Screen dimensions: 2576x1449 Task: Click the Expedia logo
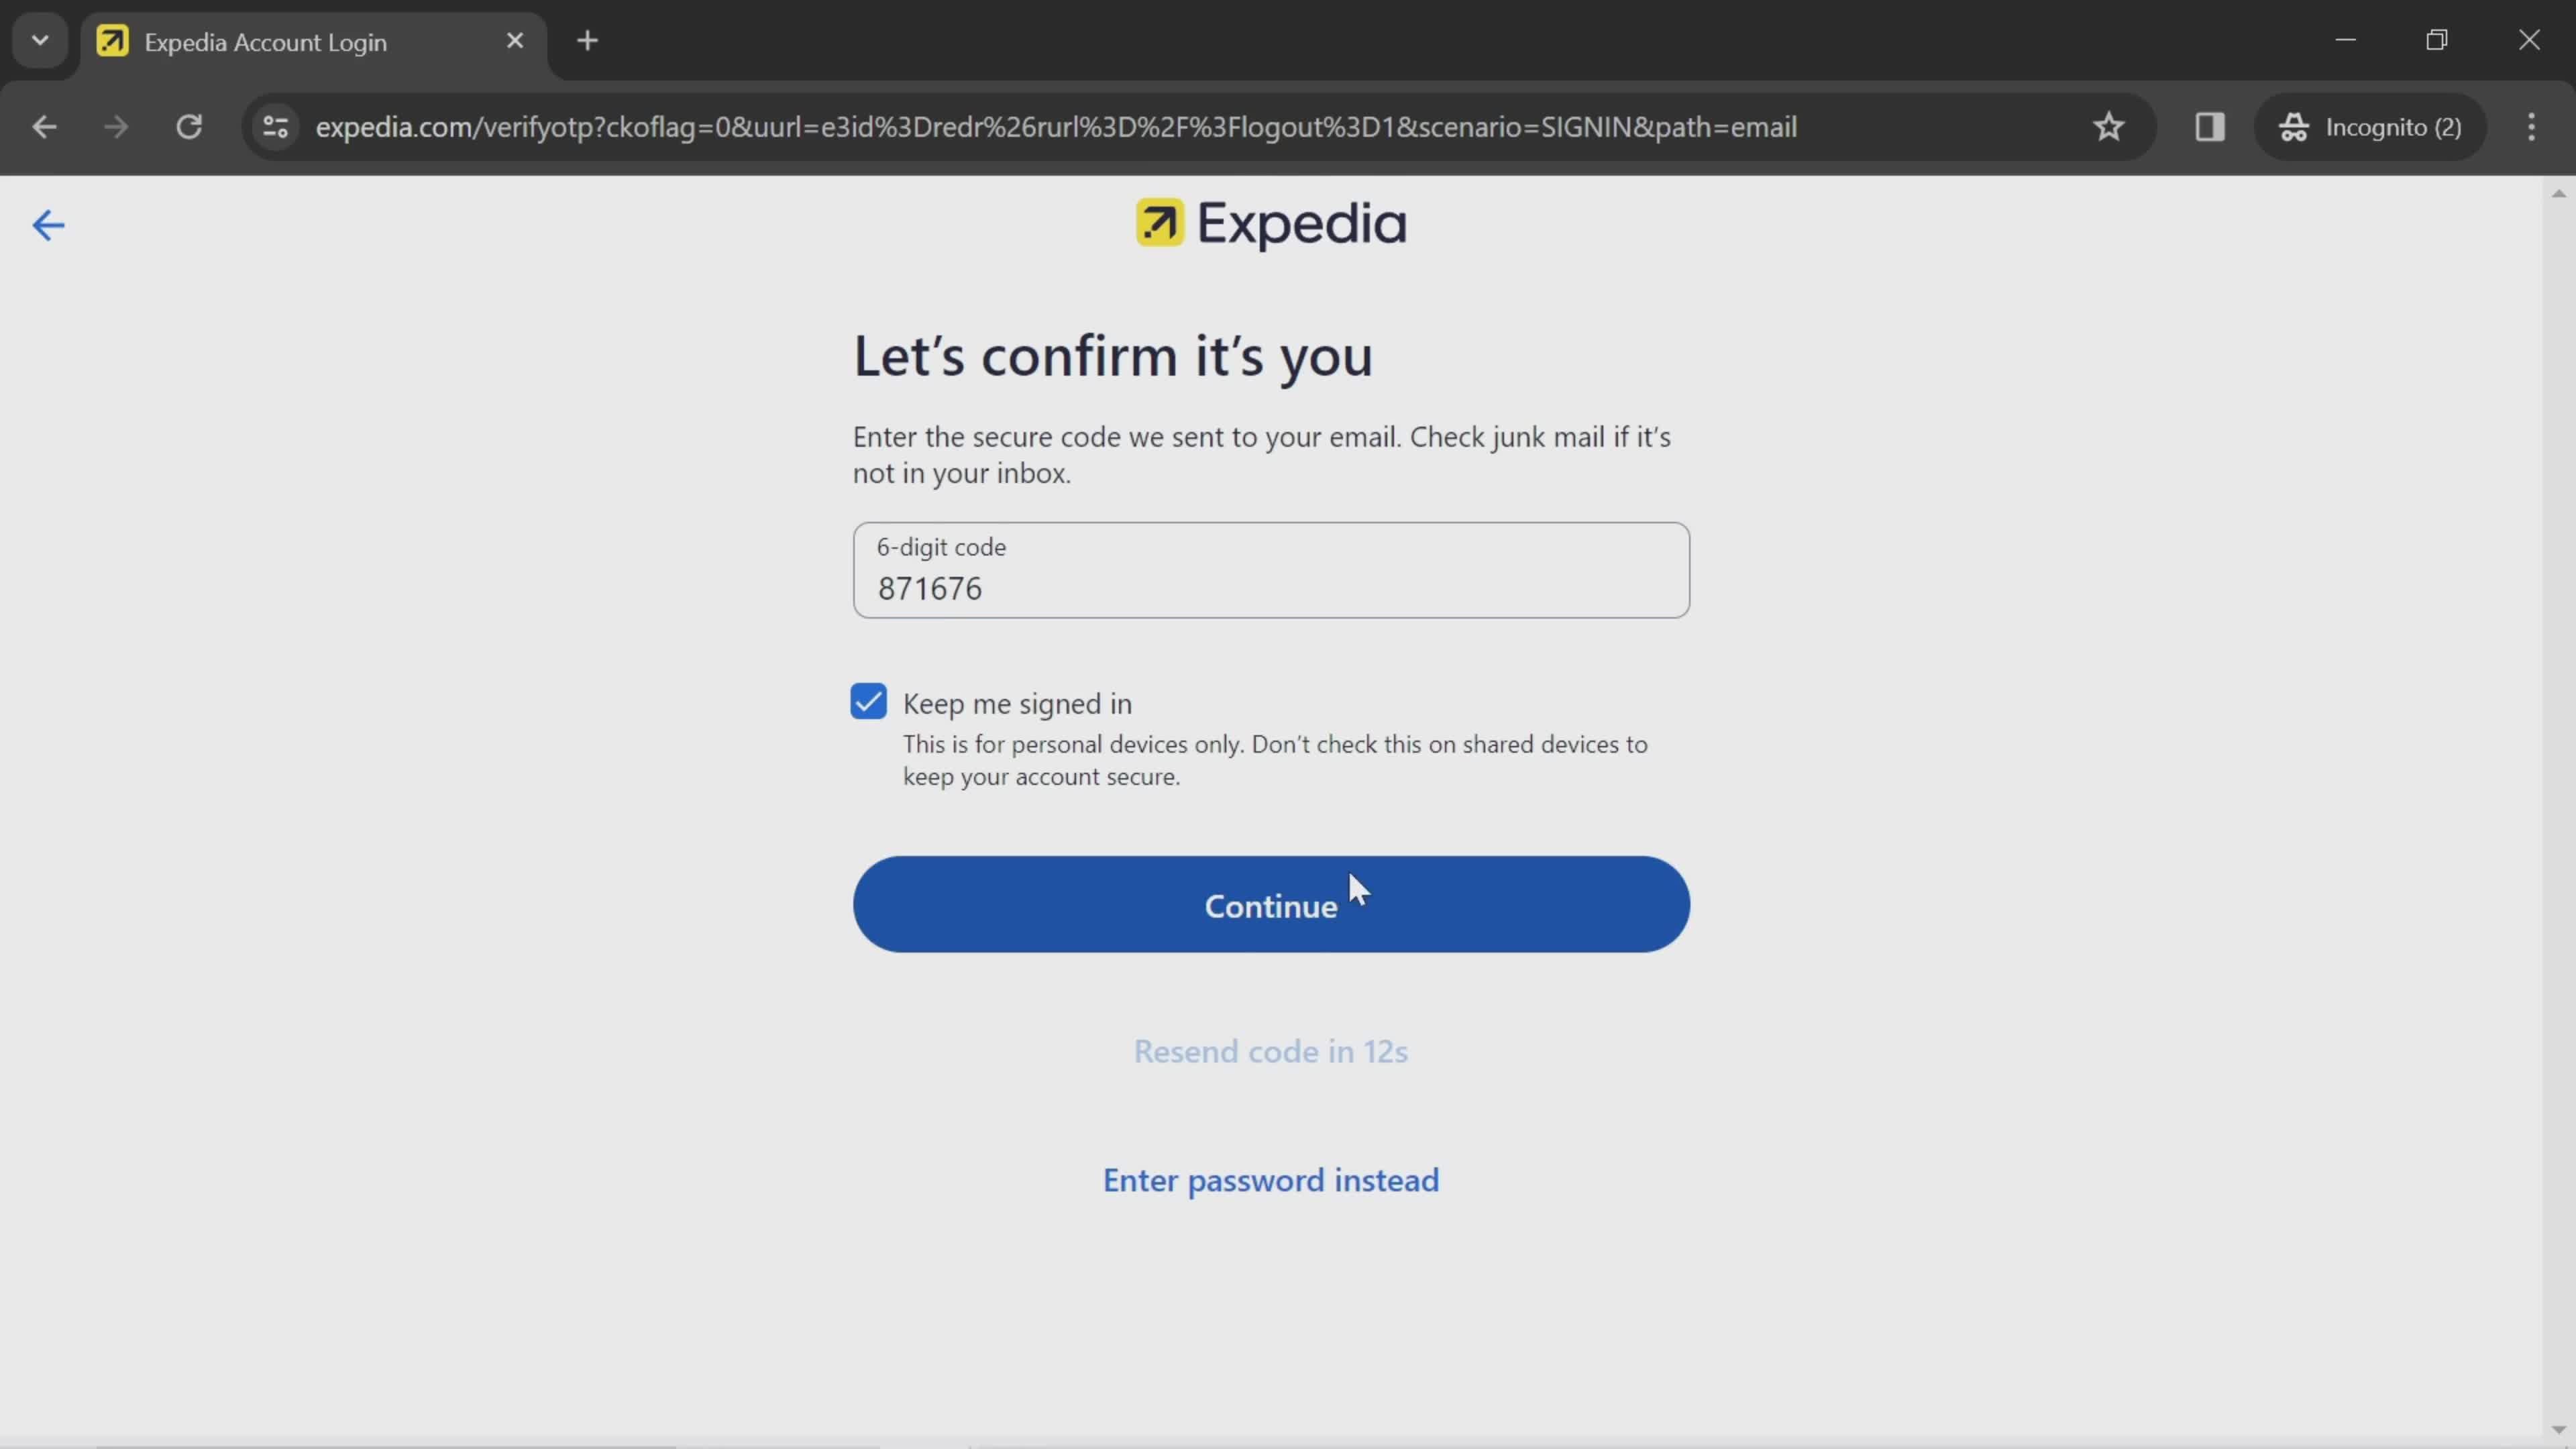click(1271, 223)
